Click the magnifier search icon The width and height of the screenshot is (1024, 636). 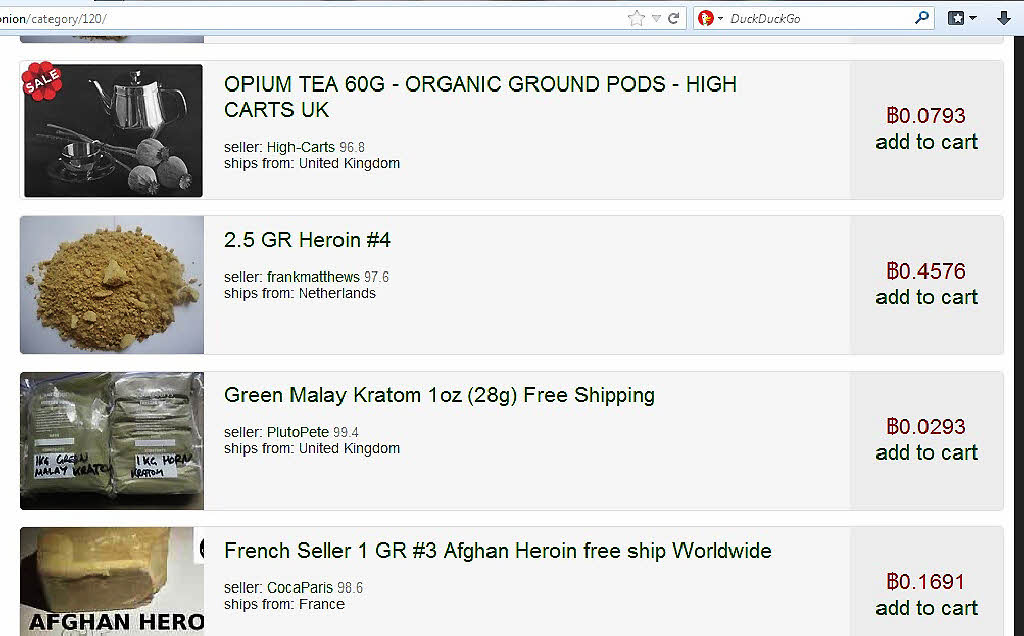click(x=921, y=18)
